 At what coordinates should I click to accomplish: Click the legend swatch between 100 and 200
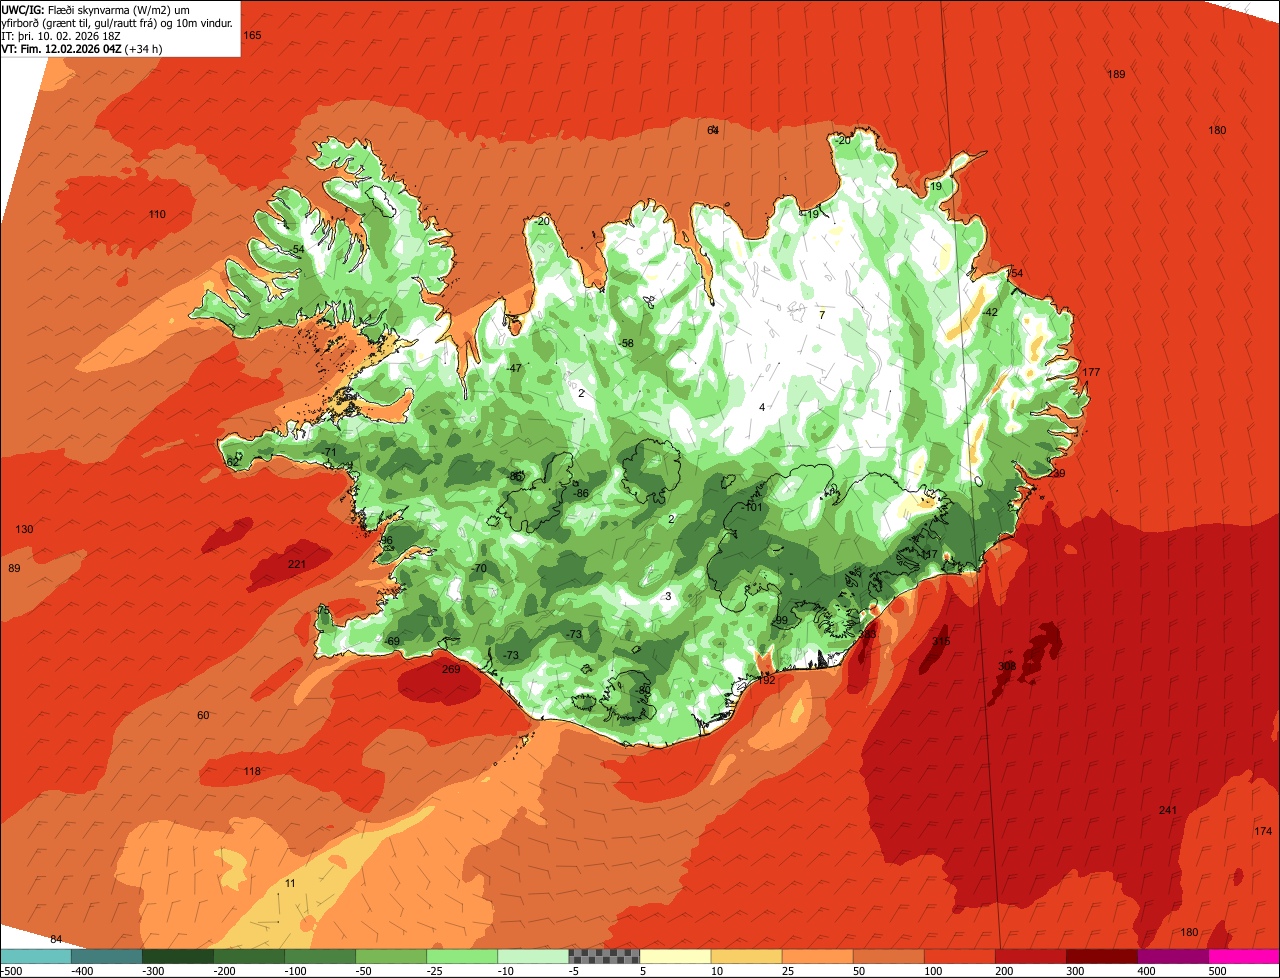click(x=959, y=956)
